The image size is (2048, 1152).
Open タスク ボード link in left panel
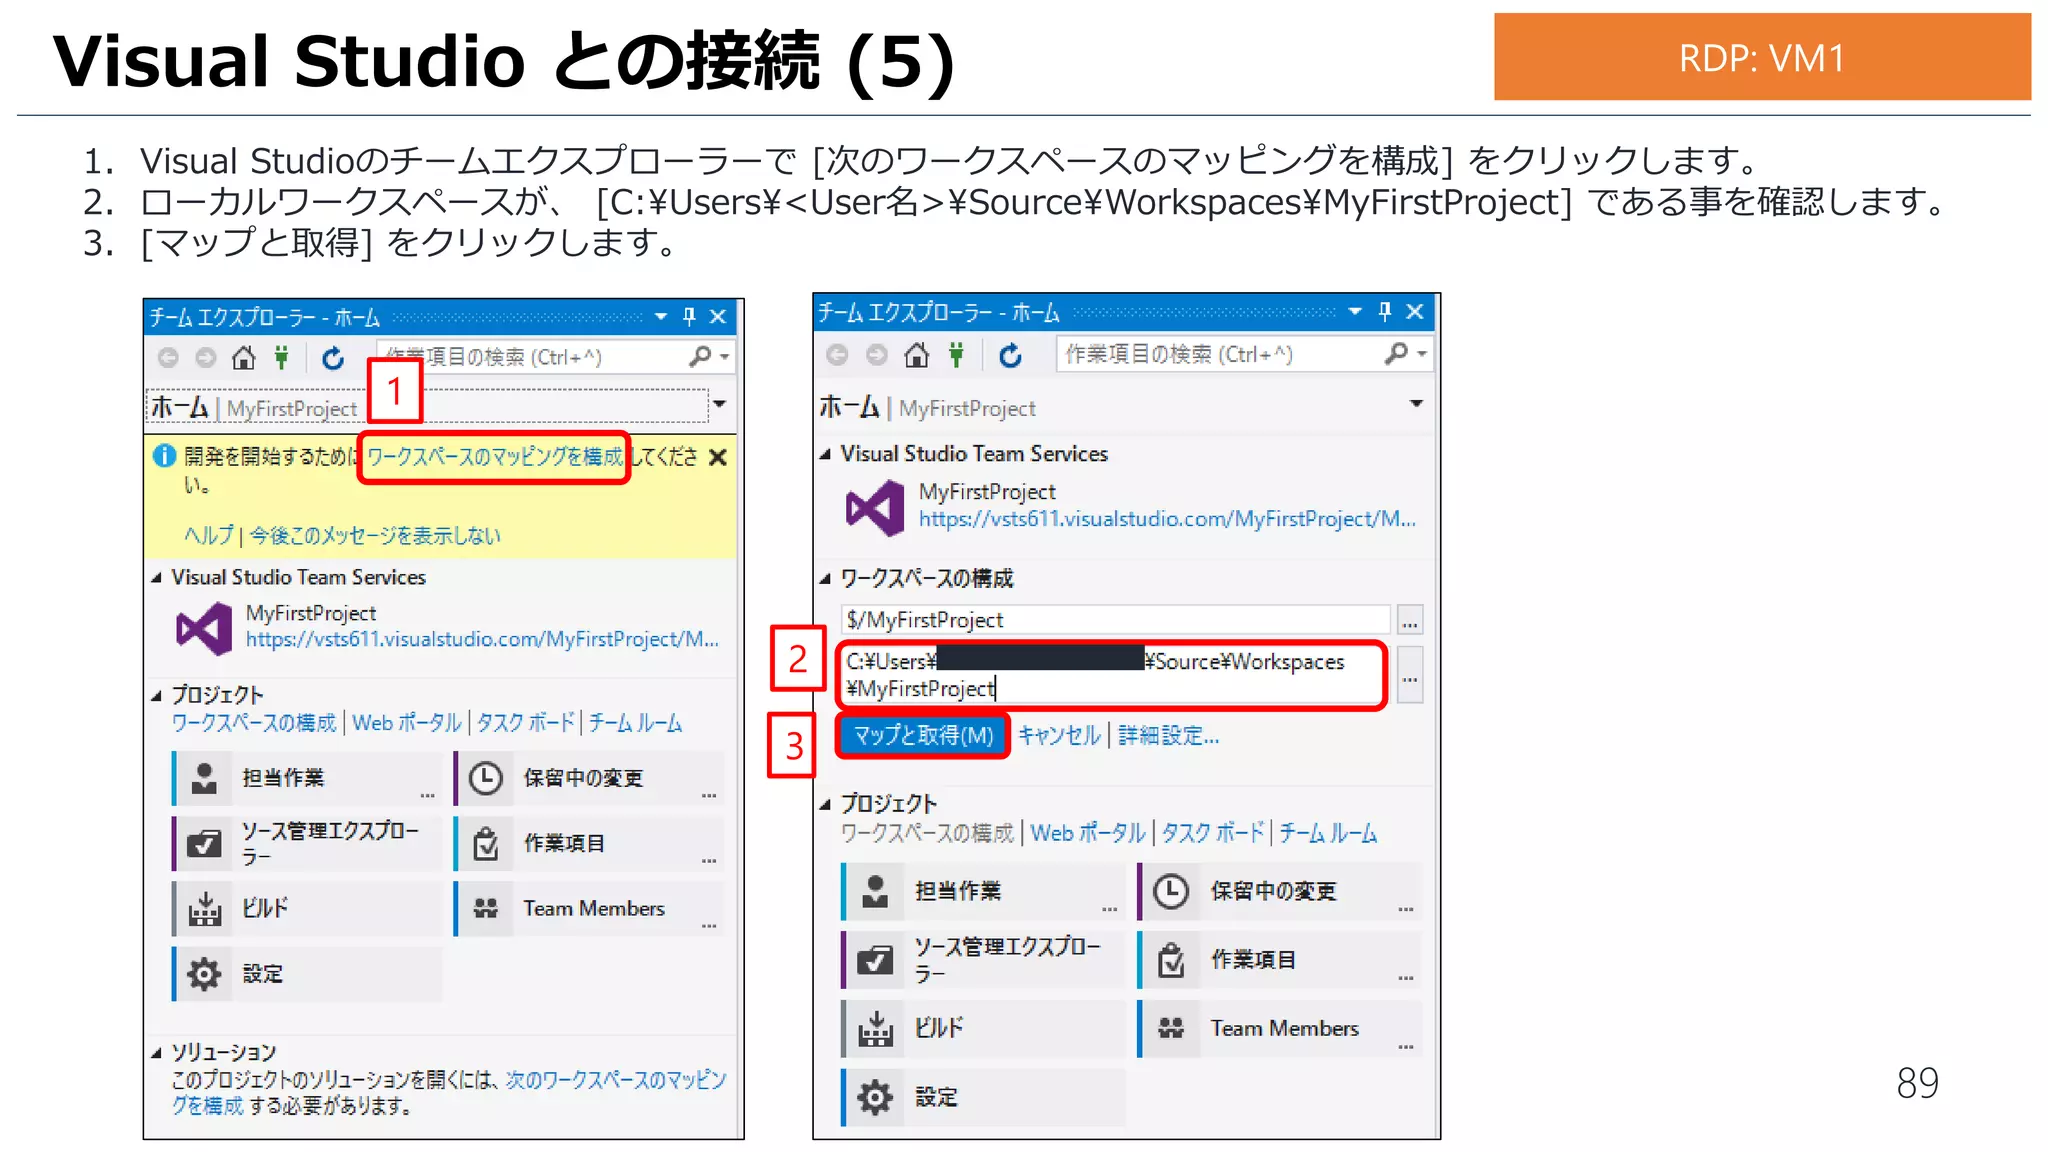click(x=526, y=723)
